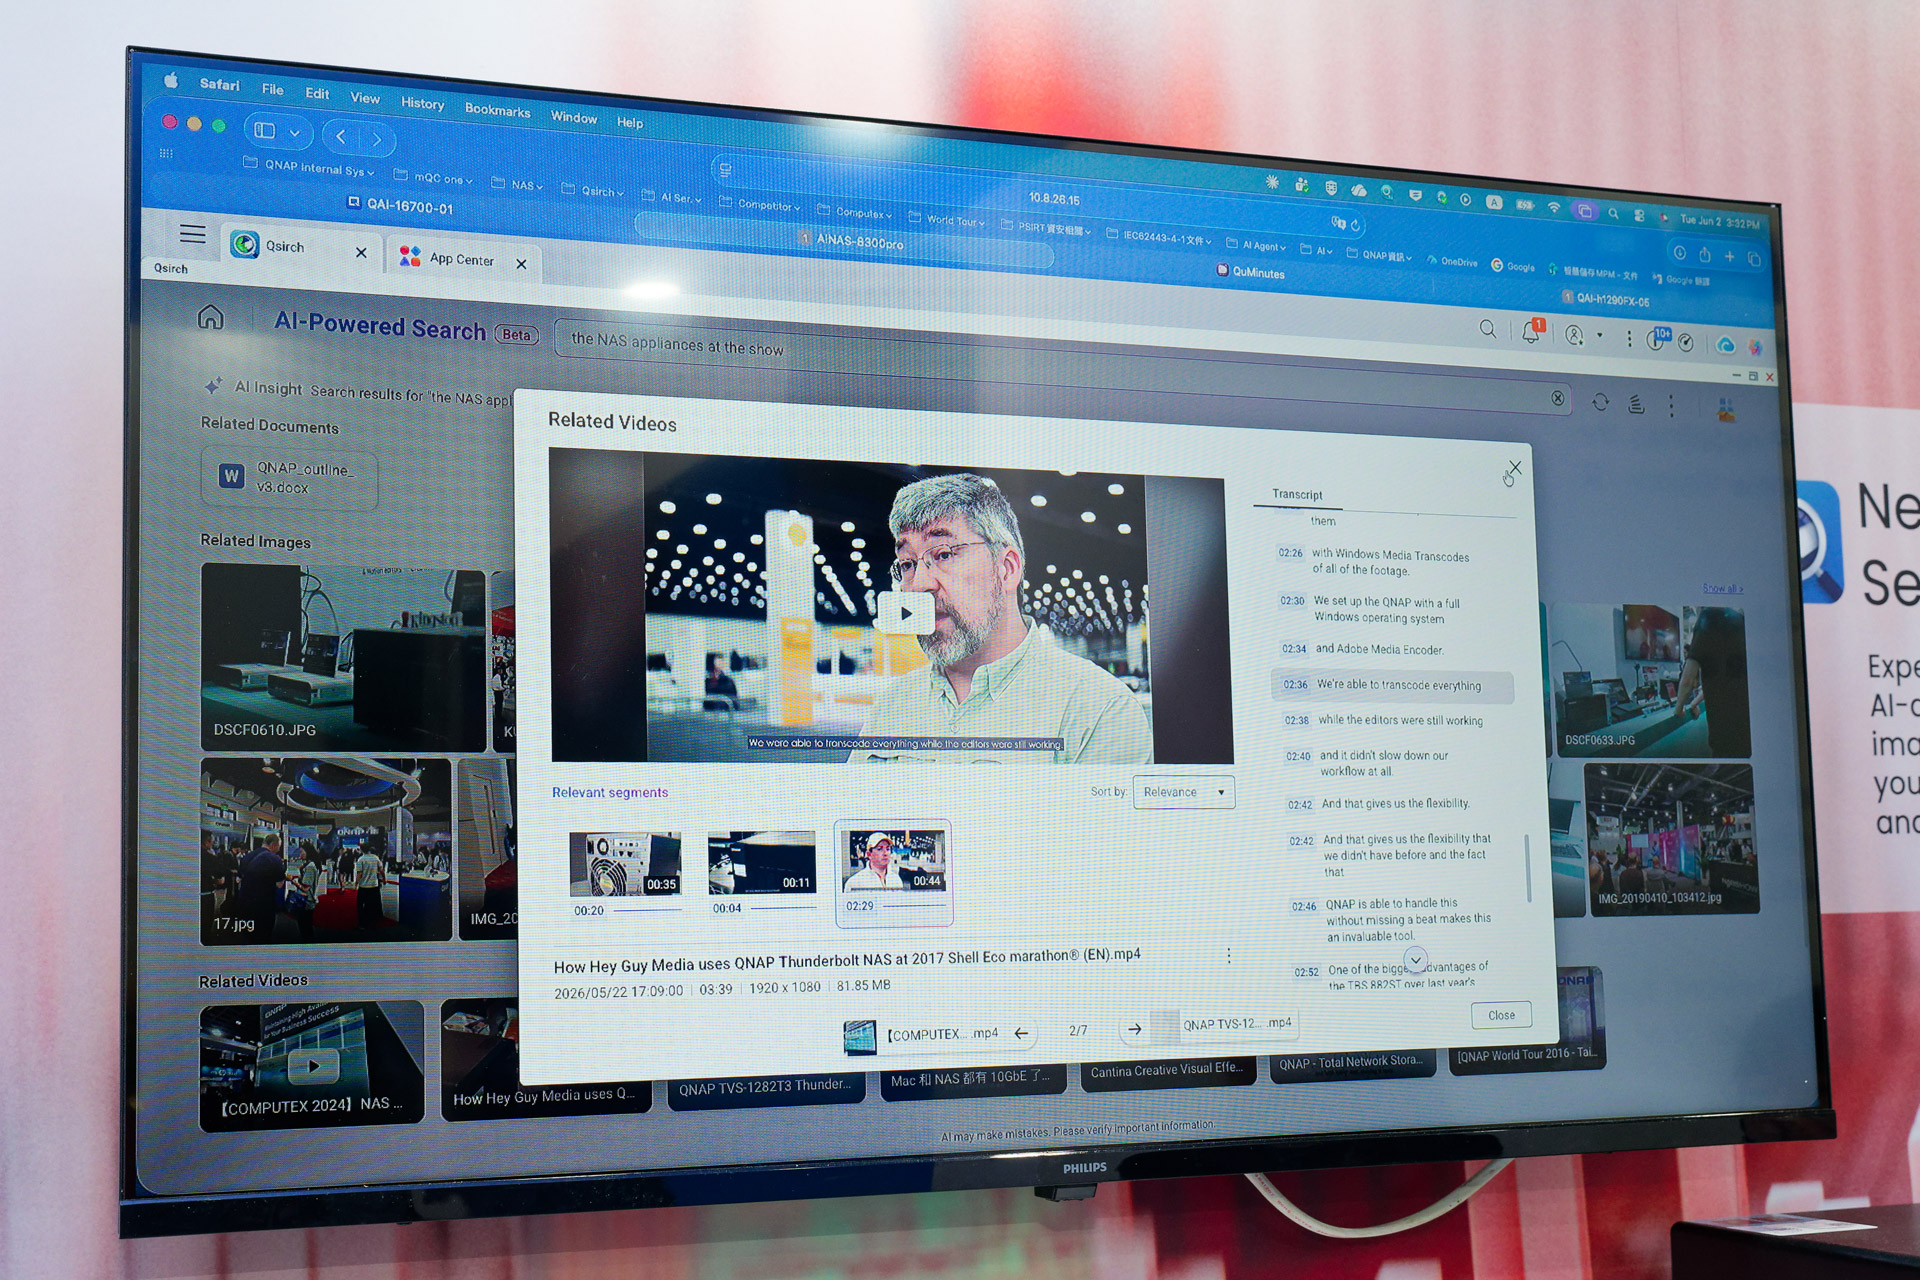Expand the World Tour bookmarks folder
Image resolution: width=1920 pixels, height=1280 pixels.
[x=946, y=220]
